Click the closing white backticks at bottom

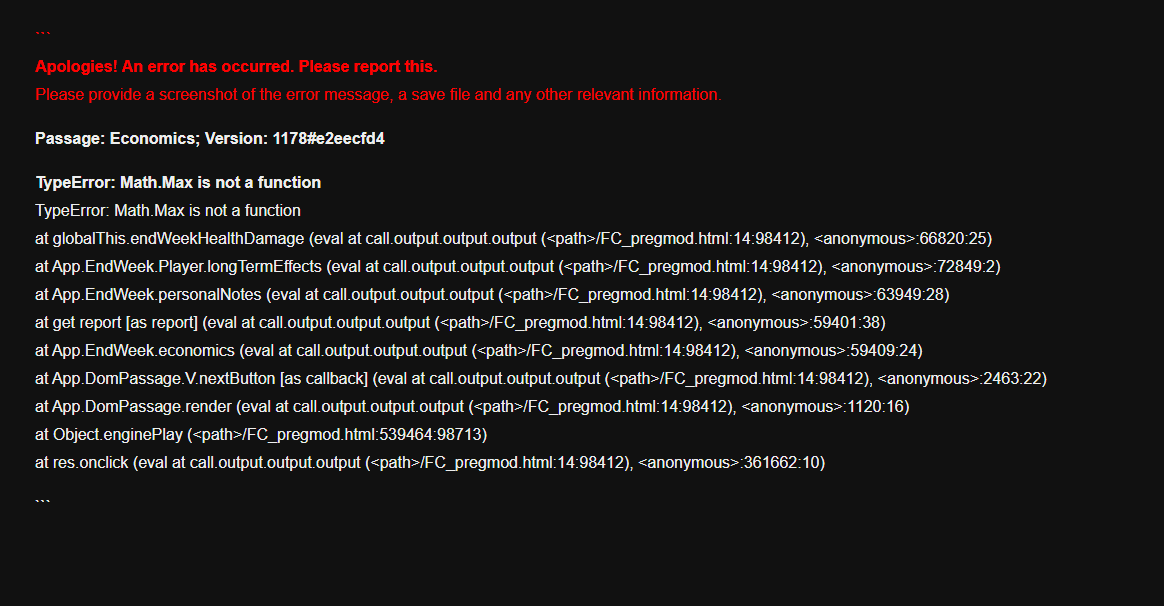click(x=42, y=500)
